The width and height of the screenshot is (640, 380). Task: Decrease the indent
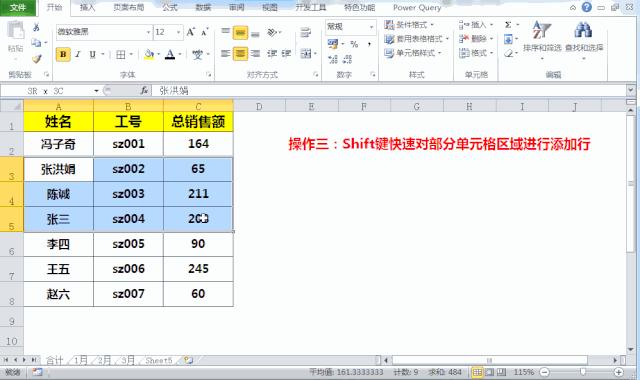click(x=272, y=53)
